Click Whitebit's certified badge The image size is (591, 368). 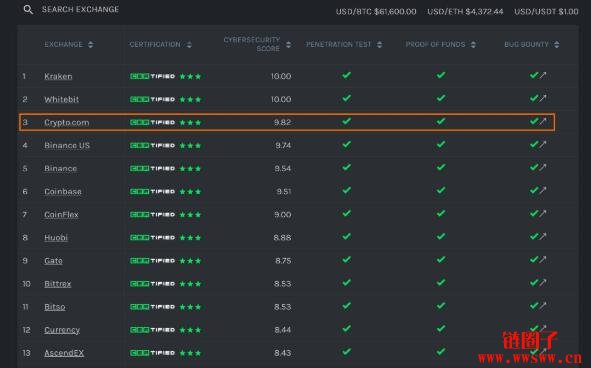(x=152, y=100)
